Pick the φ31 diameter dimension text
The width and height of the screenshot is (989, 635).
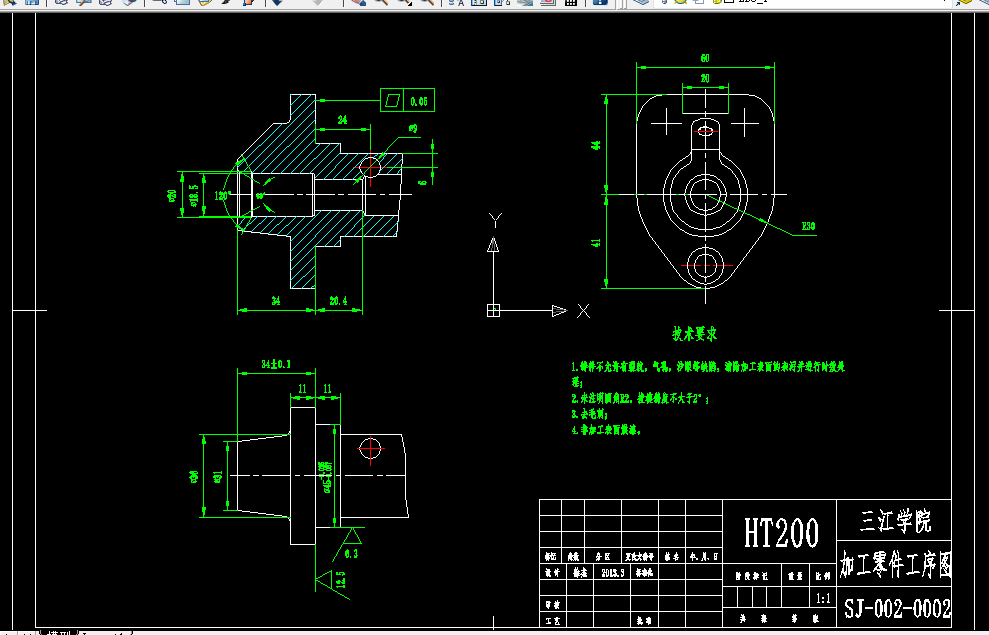[x=218, y=477]
